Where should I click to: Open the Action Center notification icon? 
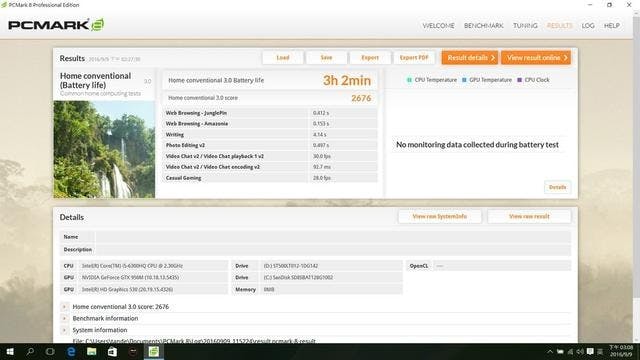tap(590, 351)
